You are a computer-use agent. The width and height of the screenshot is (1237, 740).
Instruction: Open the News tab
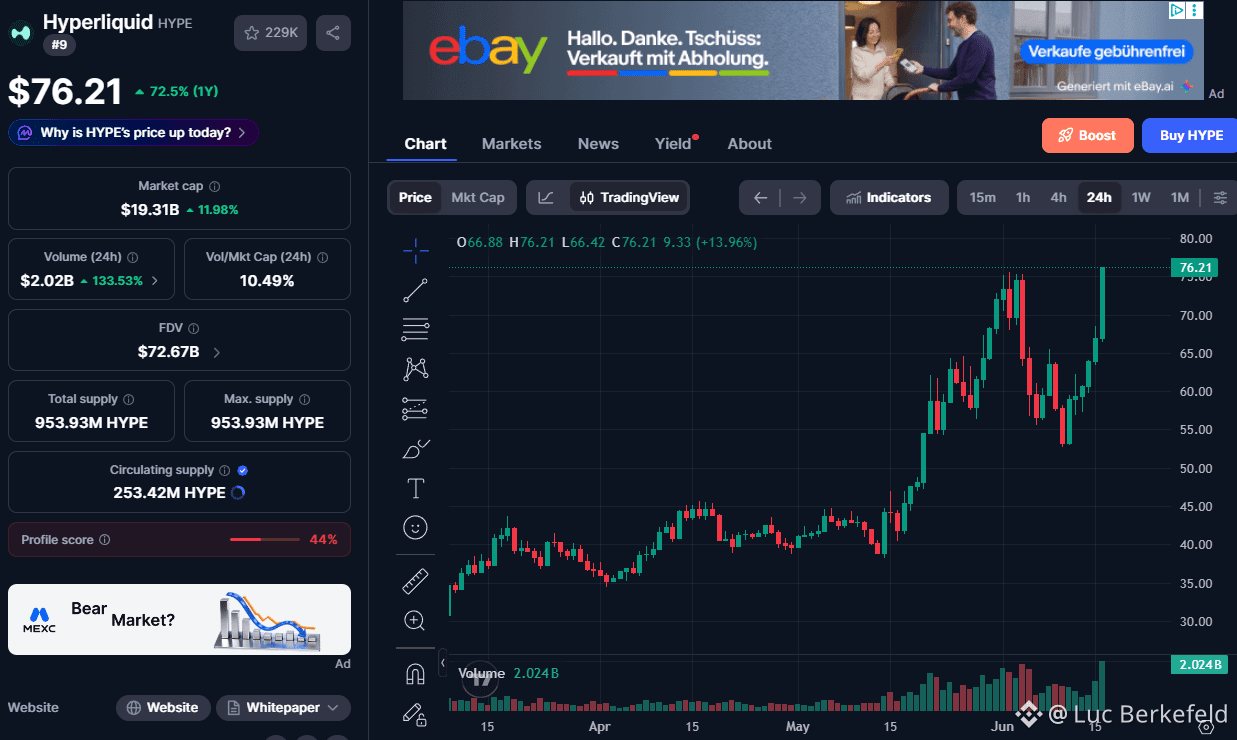click(x=598, y=144)
